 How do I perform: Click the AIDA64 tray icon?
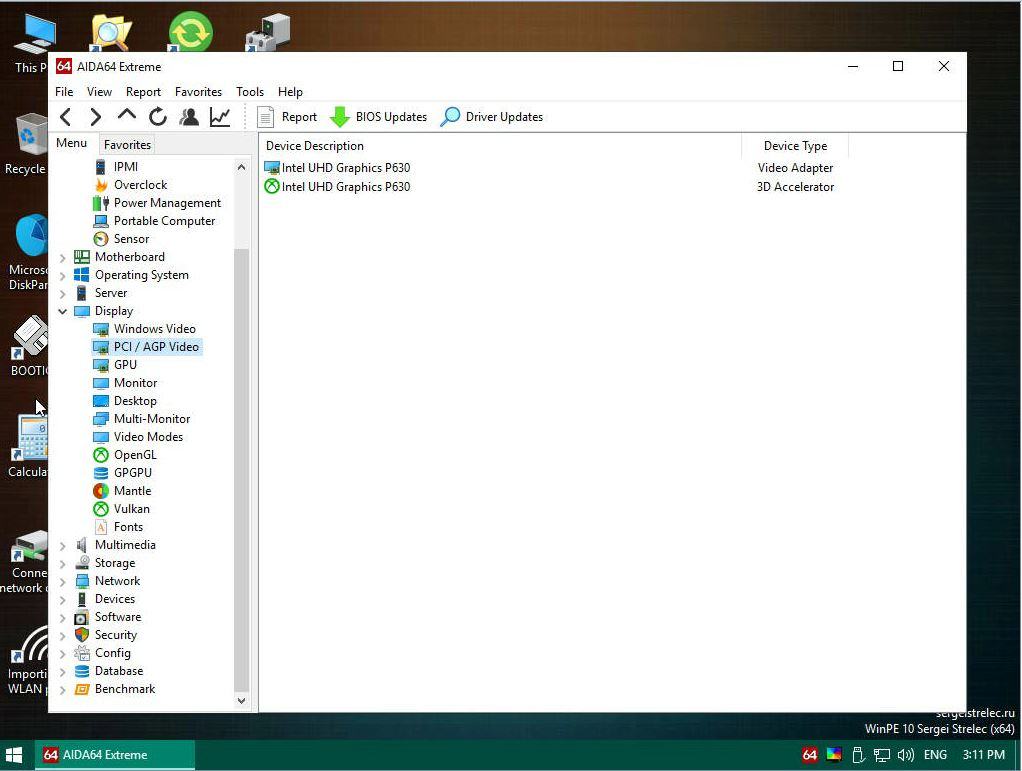(x=810, y=755)
